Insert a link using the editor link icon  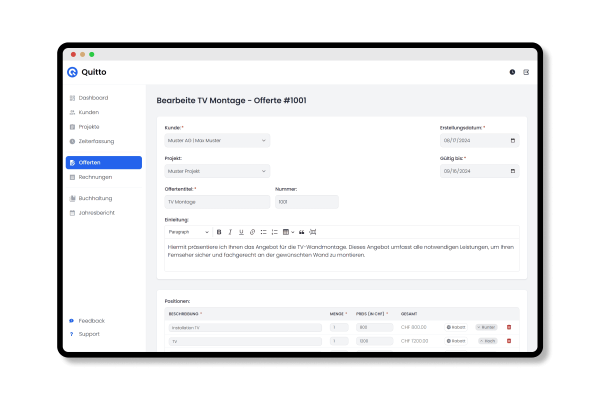pos(252,232)
